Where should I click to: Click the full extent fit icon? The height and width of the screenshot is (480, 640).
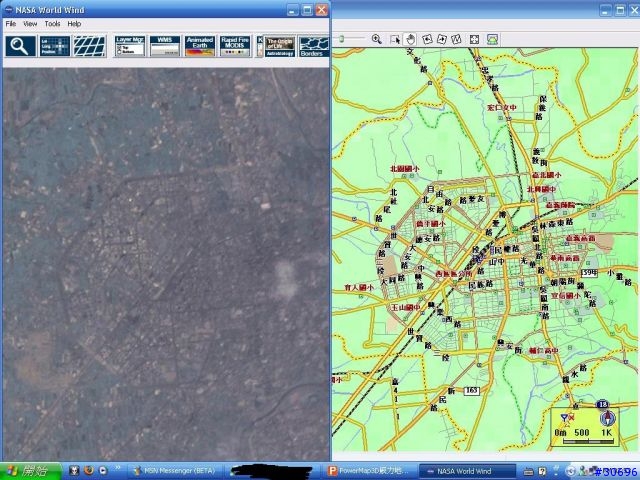(474, 39)
